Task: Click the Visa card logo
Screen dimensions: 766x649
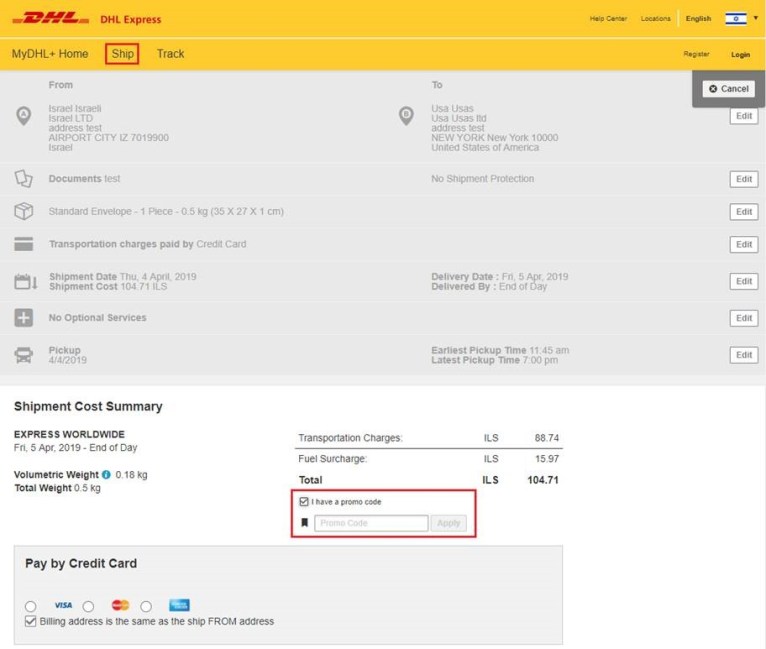Action: 63,605
